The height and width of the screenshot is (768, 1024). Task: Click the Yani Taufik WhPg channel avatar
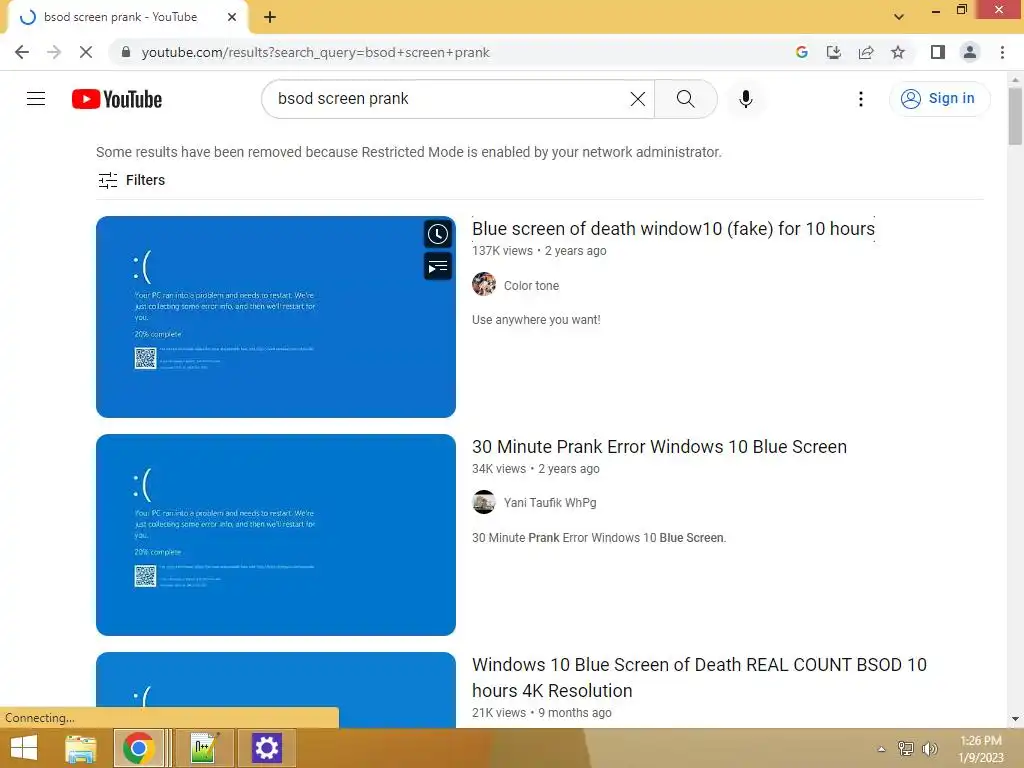pos(484,502)
